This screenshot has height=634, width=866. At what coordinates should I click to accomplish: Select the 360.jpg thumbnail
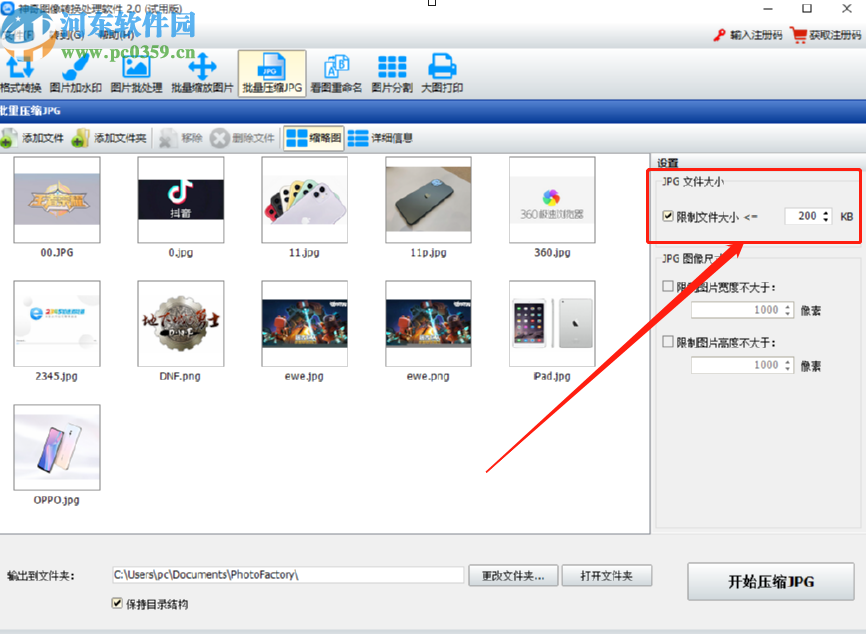pyautogui.click(x=552, y=199)
